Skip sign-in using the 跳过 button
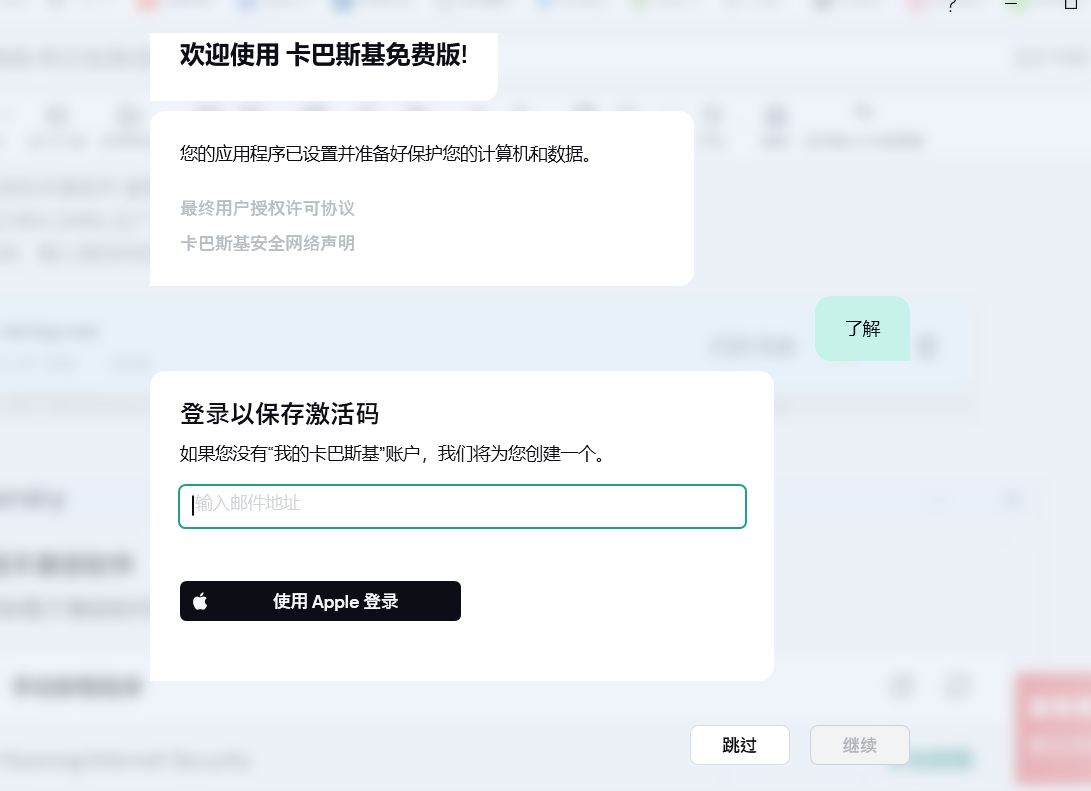The width and height of the screenshot is (1091, 791). coord(739,745)
